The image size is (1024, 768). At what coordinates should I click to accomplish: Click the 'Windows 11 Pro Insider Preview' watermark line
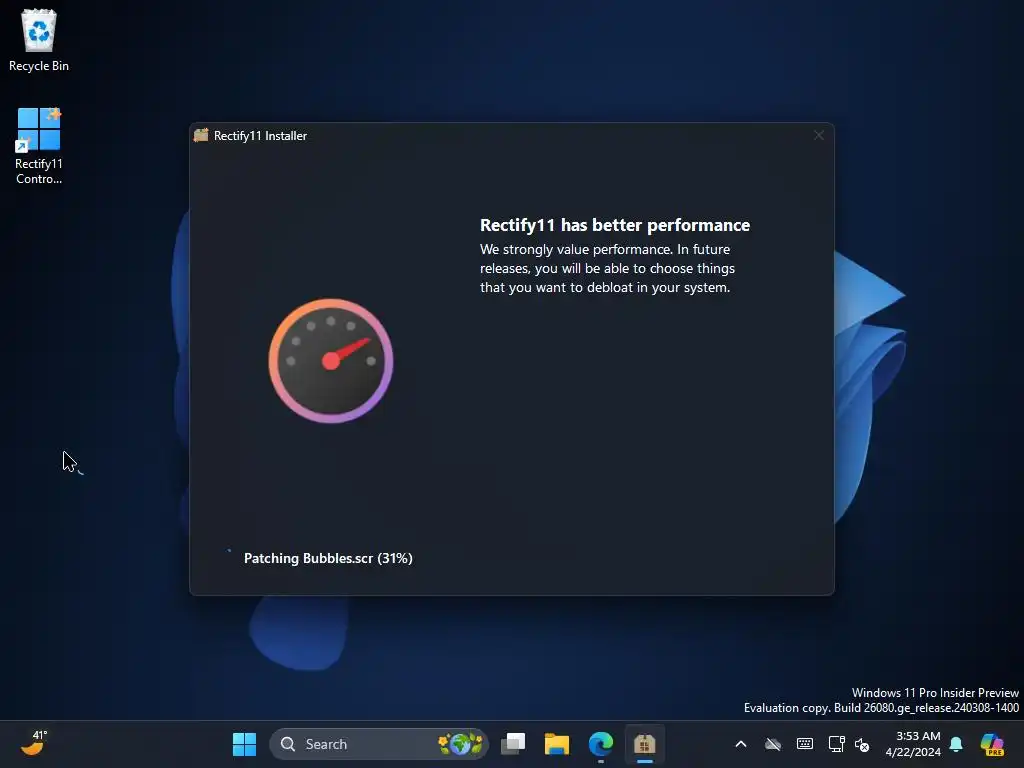pyautogui.click(x=935, y=692)
